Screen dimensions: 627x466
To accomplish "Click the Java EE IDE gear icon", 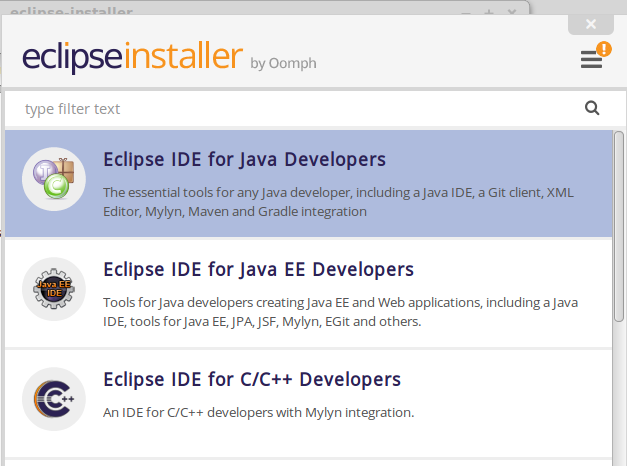I will pos(54,289).
